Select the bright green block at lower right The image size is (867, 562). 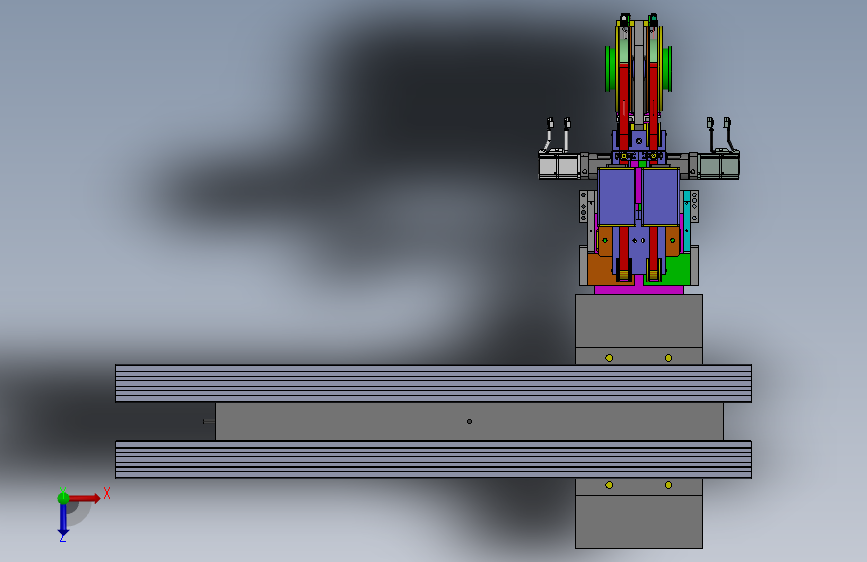click(677, 269)
